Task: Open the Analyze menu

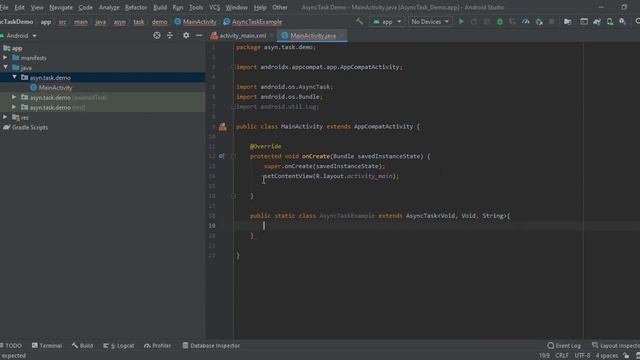Action: click(x=109, y=7)
